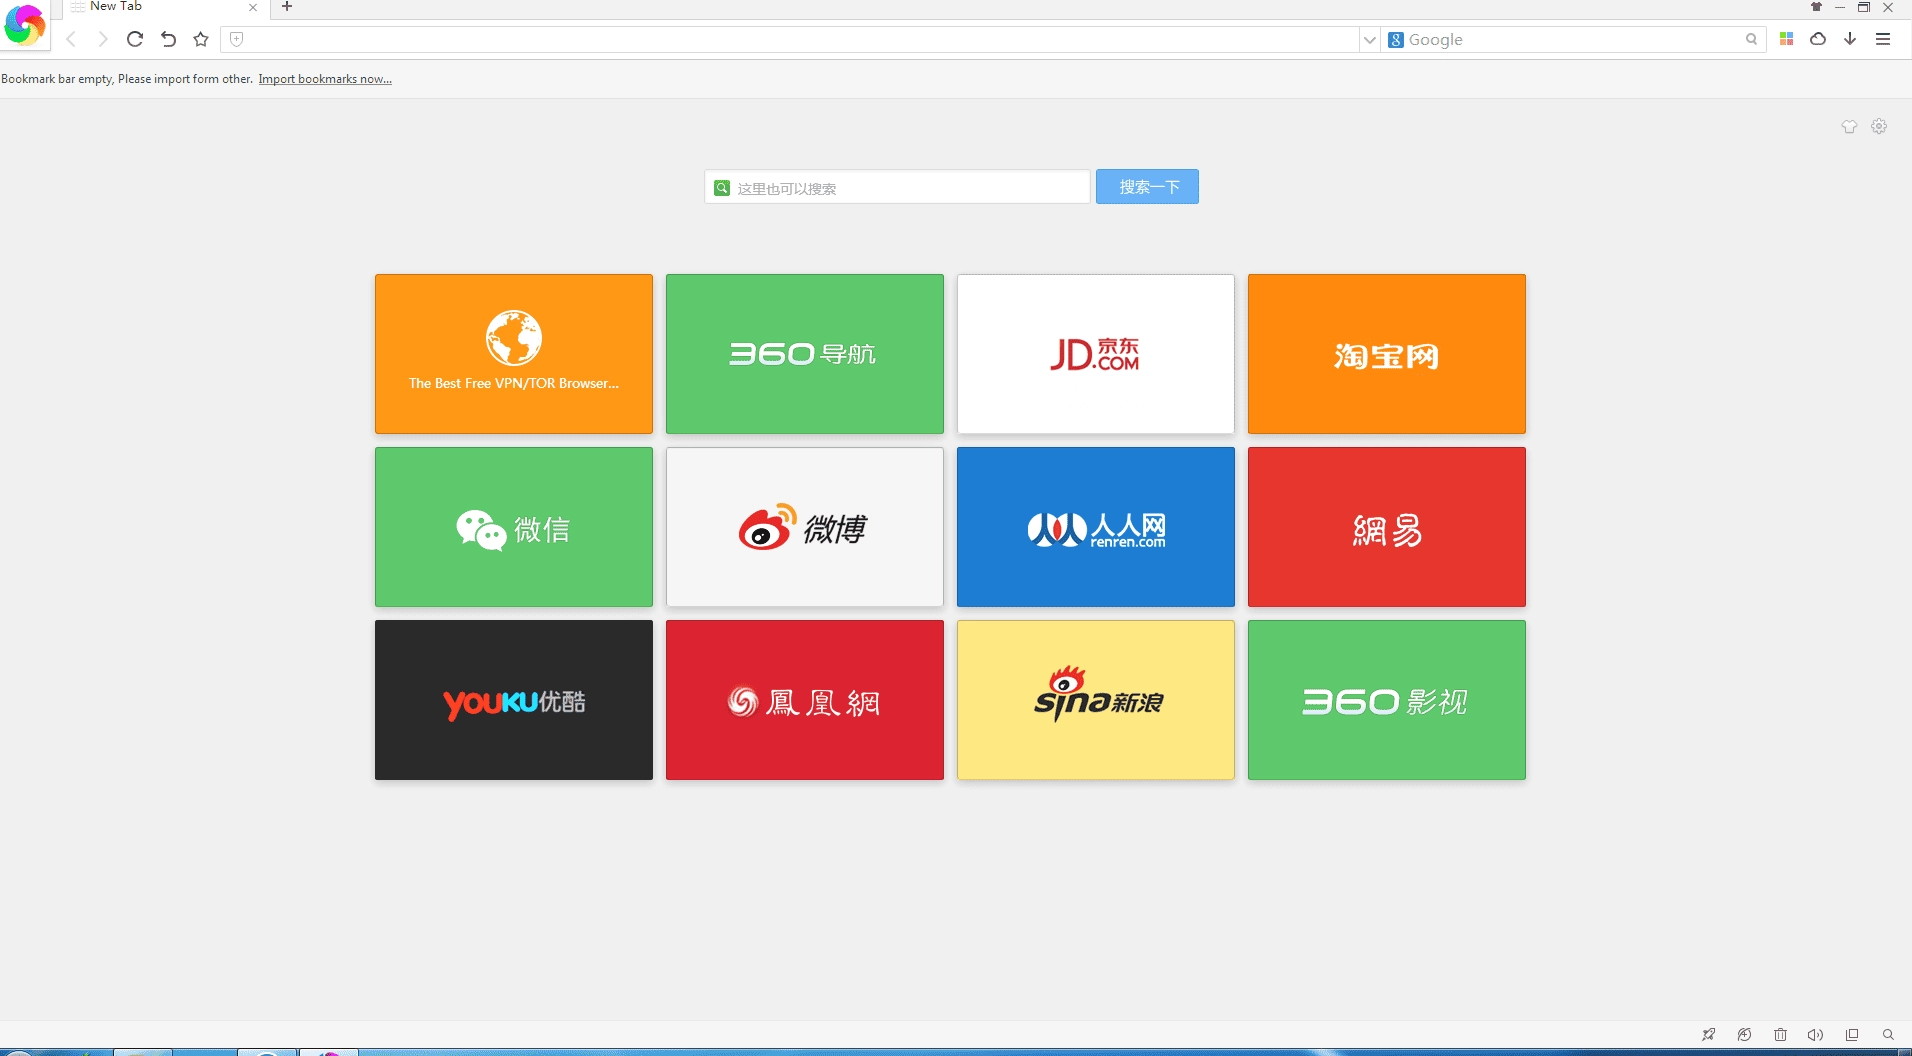Click the rocket speed-up icon in status bar
The image size is (1912, 1056).
point(1708,1035)
